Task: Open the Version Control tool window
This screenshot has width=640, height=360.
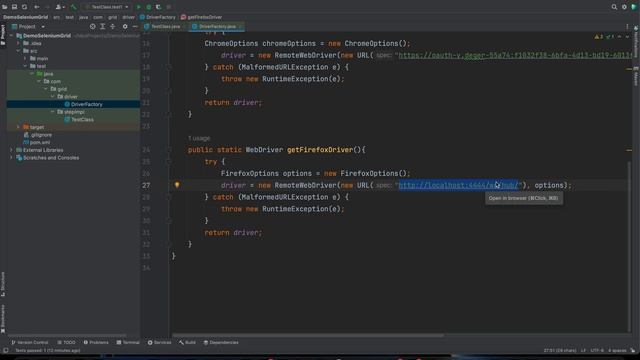Action: tap(29, 342)
